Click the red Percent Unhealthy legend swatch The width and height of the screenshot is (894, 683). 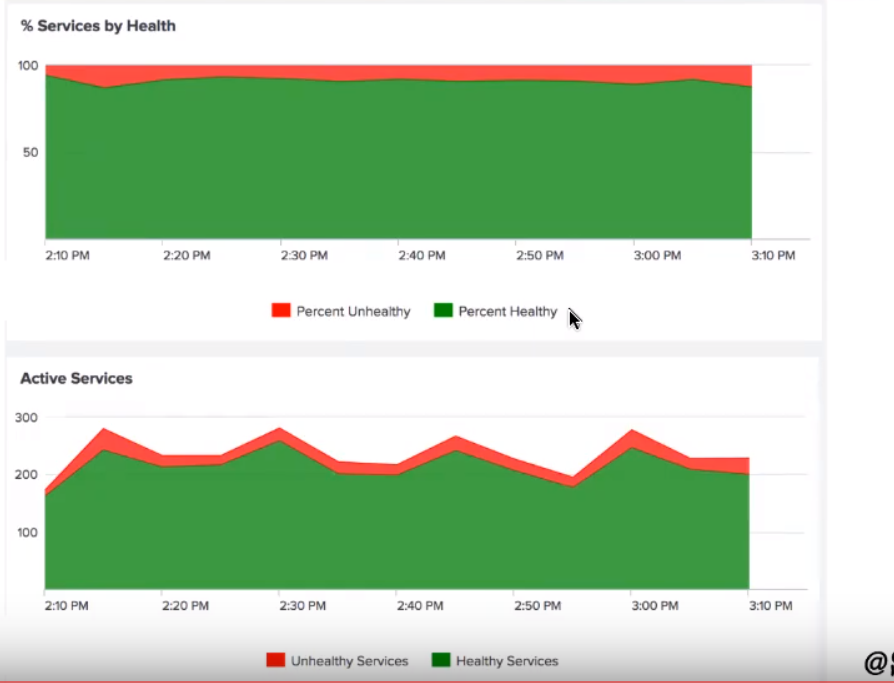(x=281, y=311)
